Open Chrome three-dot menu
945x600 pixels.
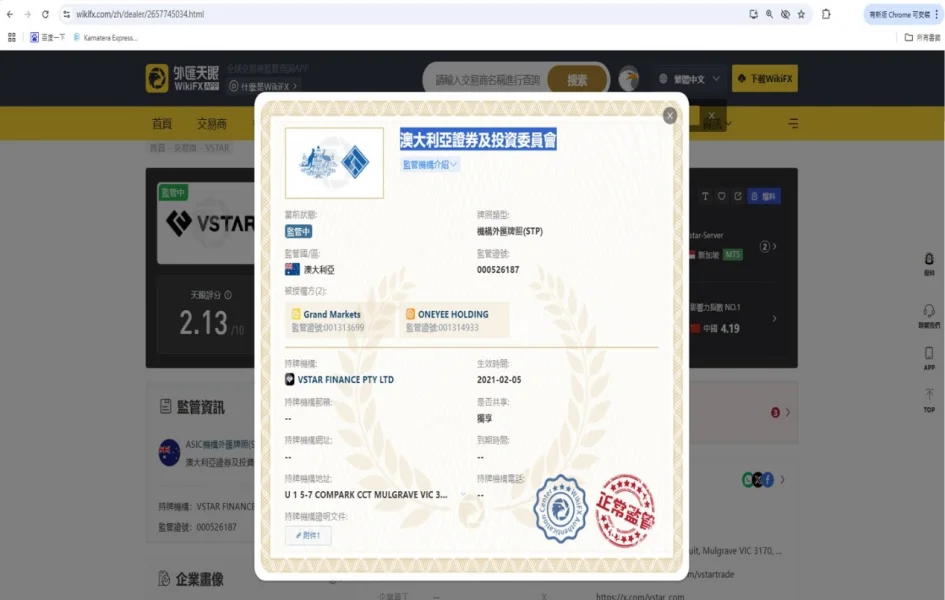pos(937,14)
